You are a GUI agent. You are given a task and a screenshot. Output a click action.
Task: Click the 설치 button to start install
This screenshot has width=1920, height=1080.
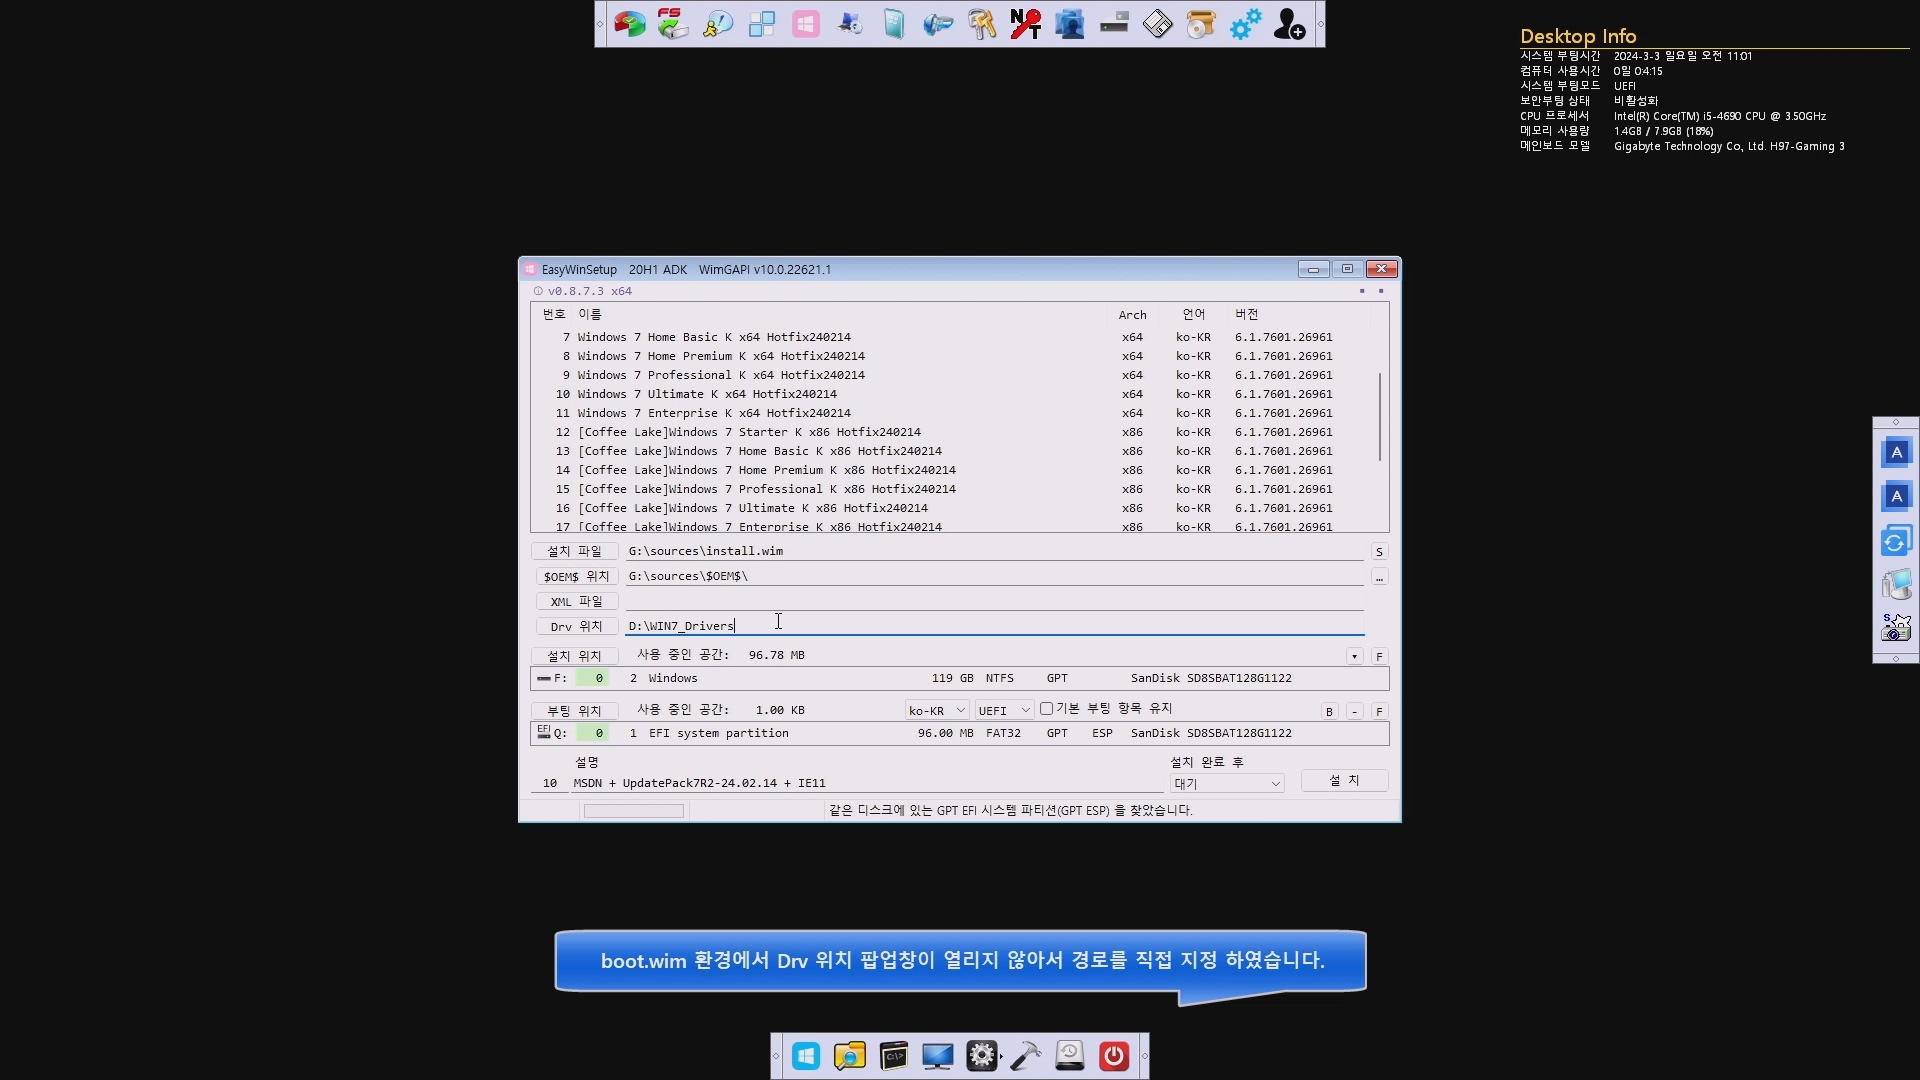[x=1344, y=781]
